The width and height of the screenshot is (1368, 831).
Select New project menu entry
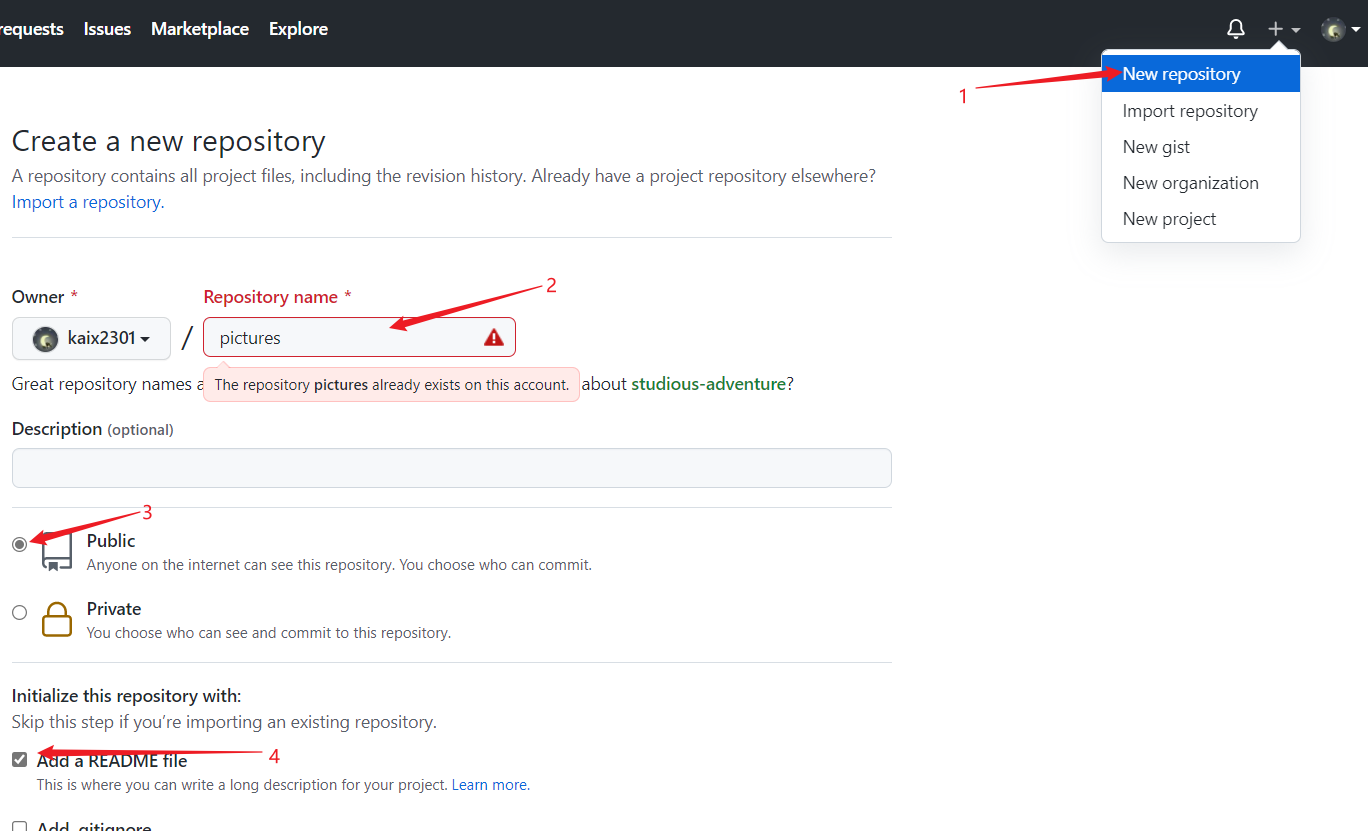click(1200, 219)
